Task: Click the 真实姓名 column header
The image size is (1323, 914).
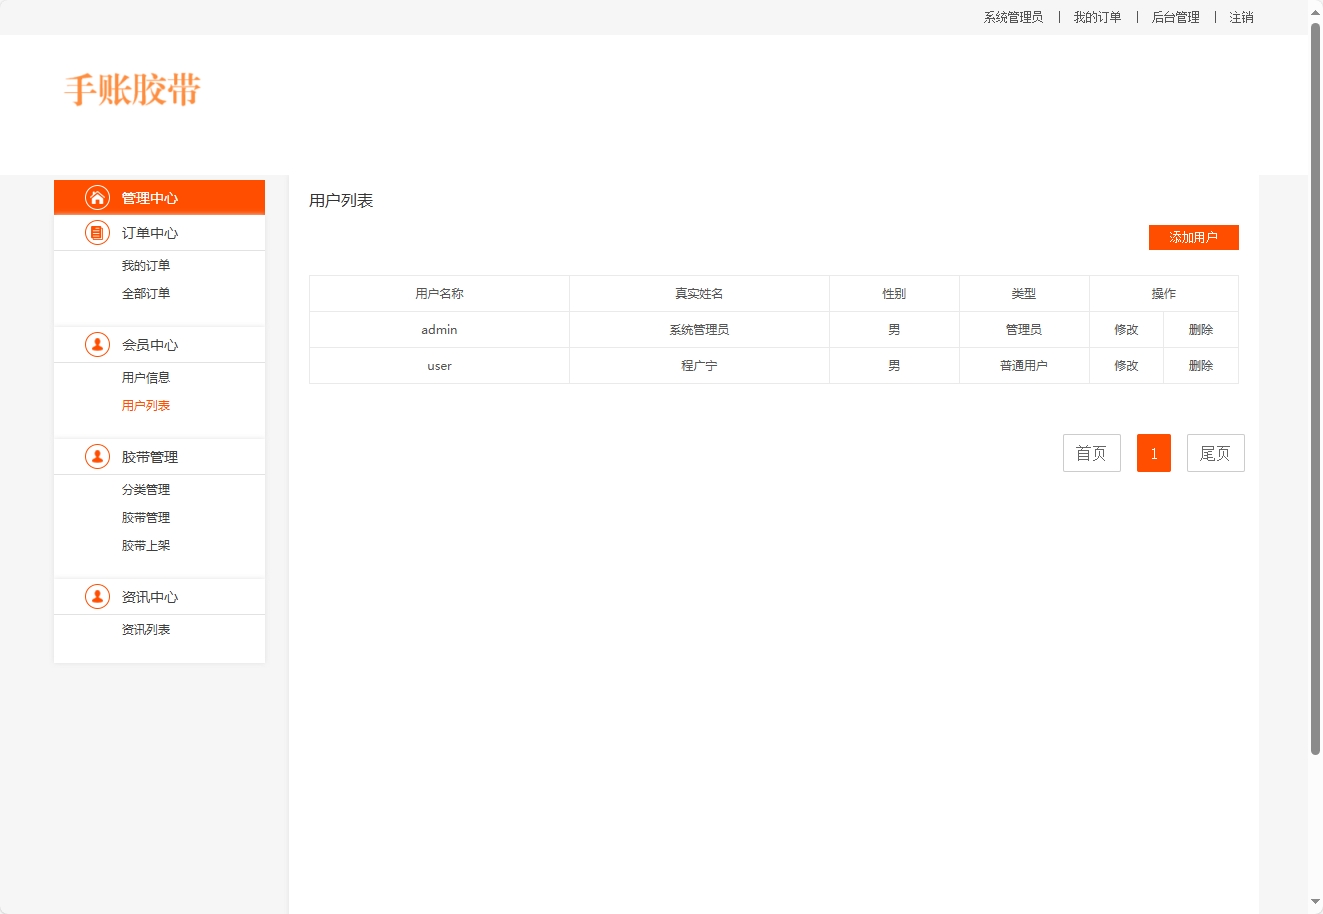Action: 699,293
